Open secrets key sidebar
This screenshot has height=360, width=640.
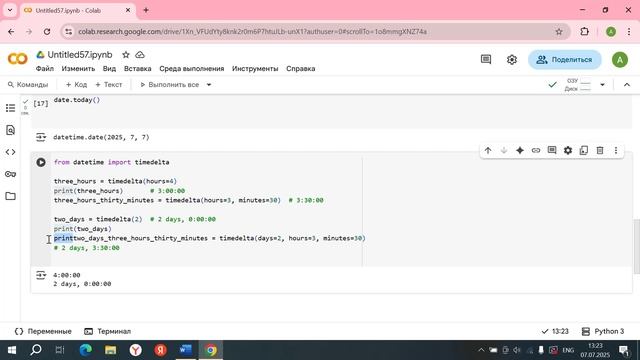11,174
